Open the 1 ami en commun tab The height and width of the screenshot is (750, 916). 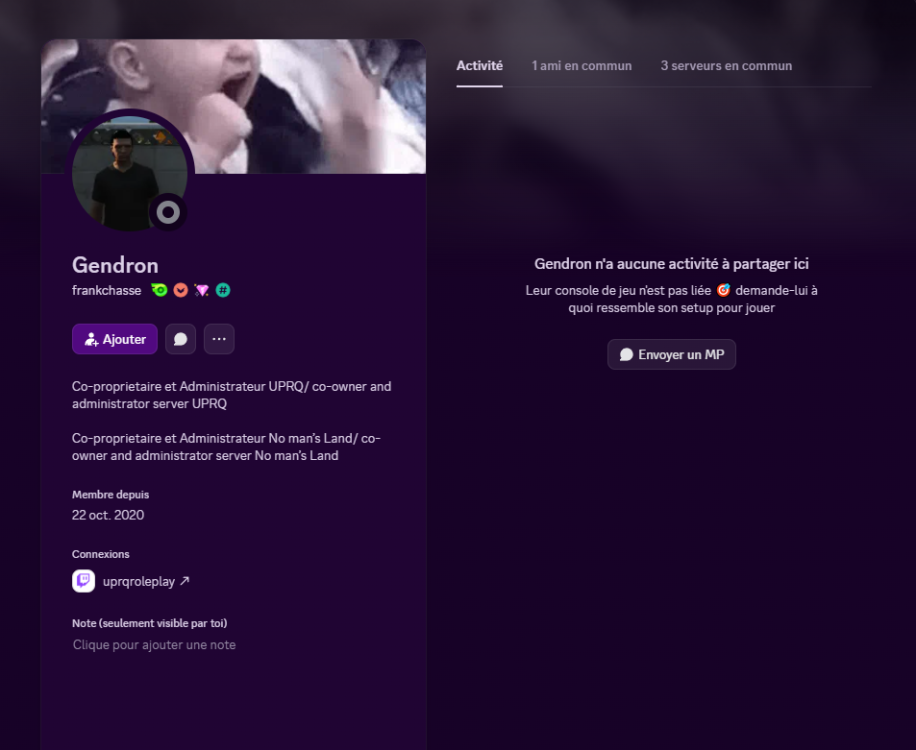pyautogui.click(x=581, y=66)
